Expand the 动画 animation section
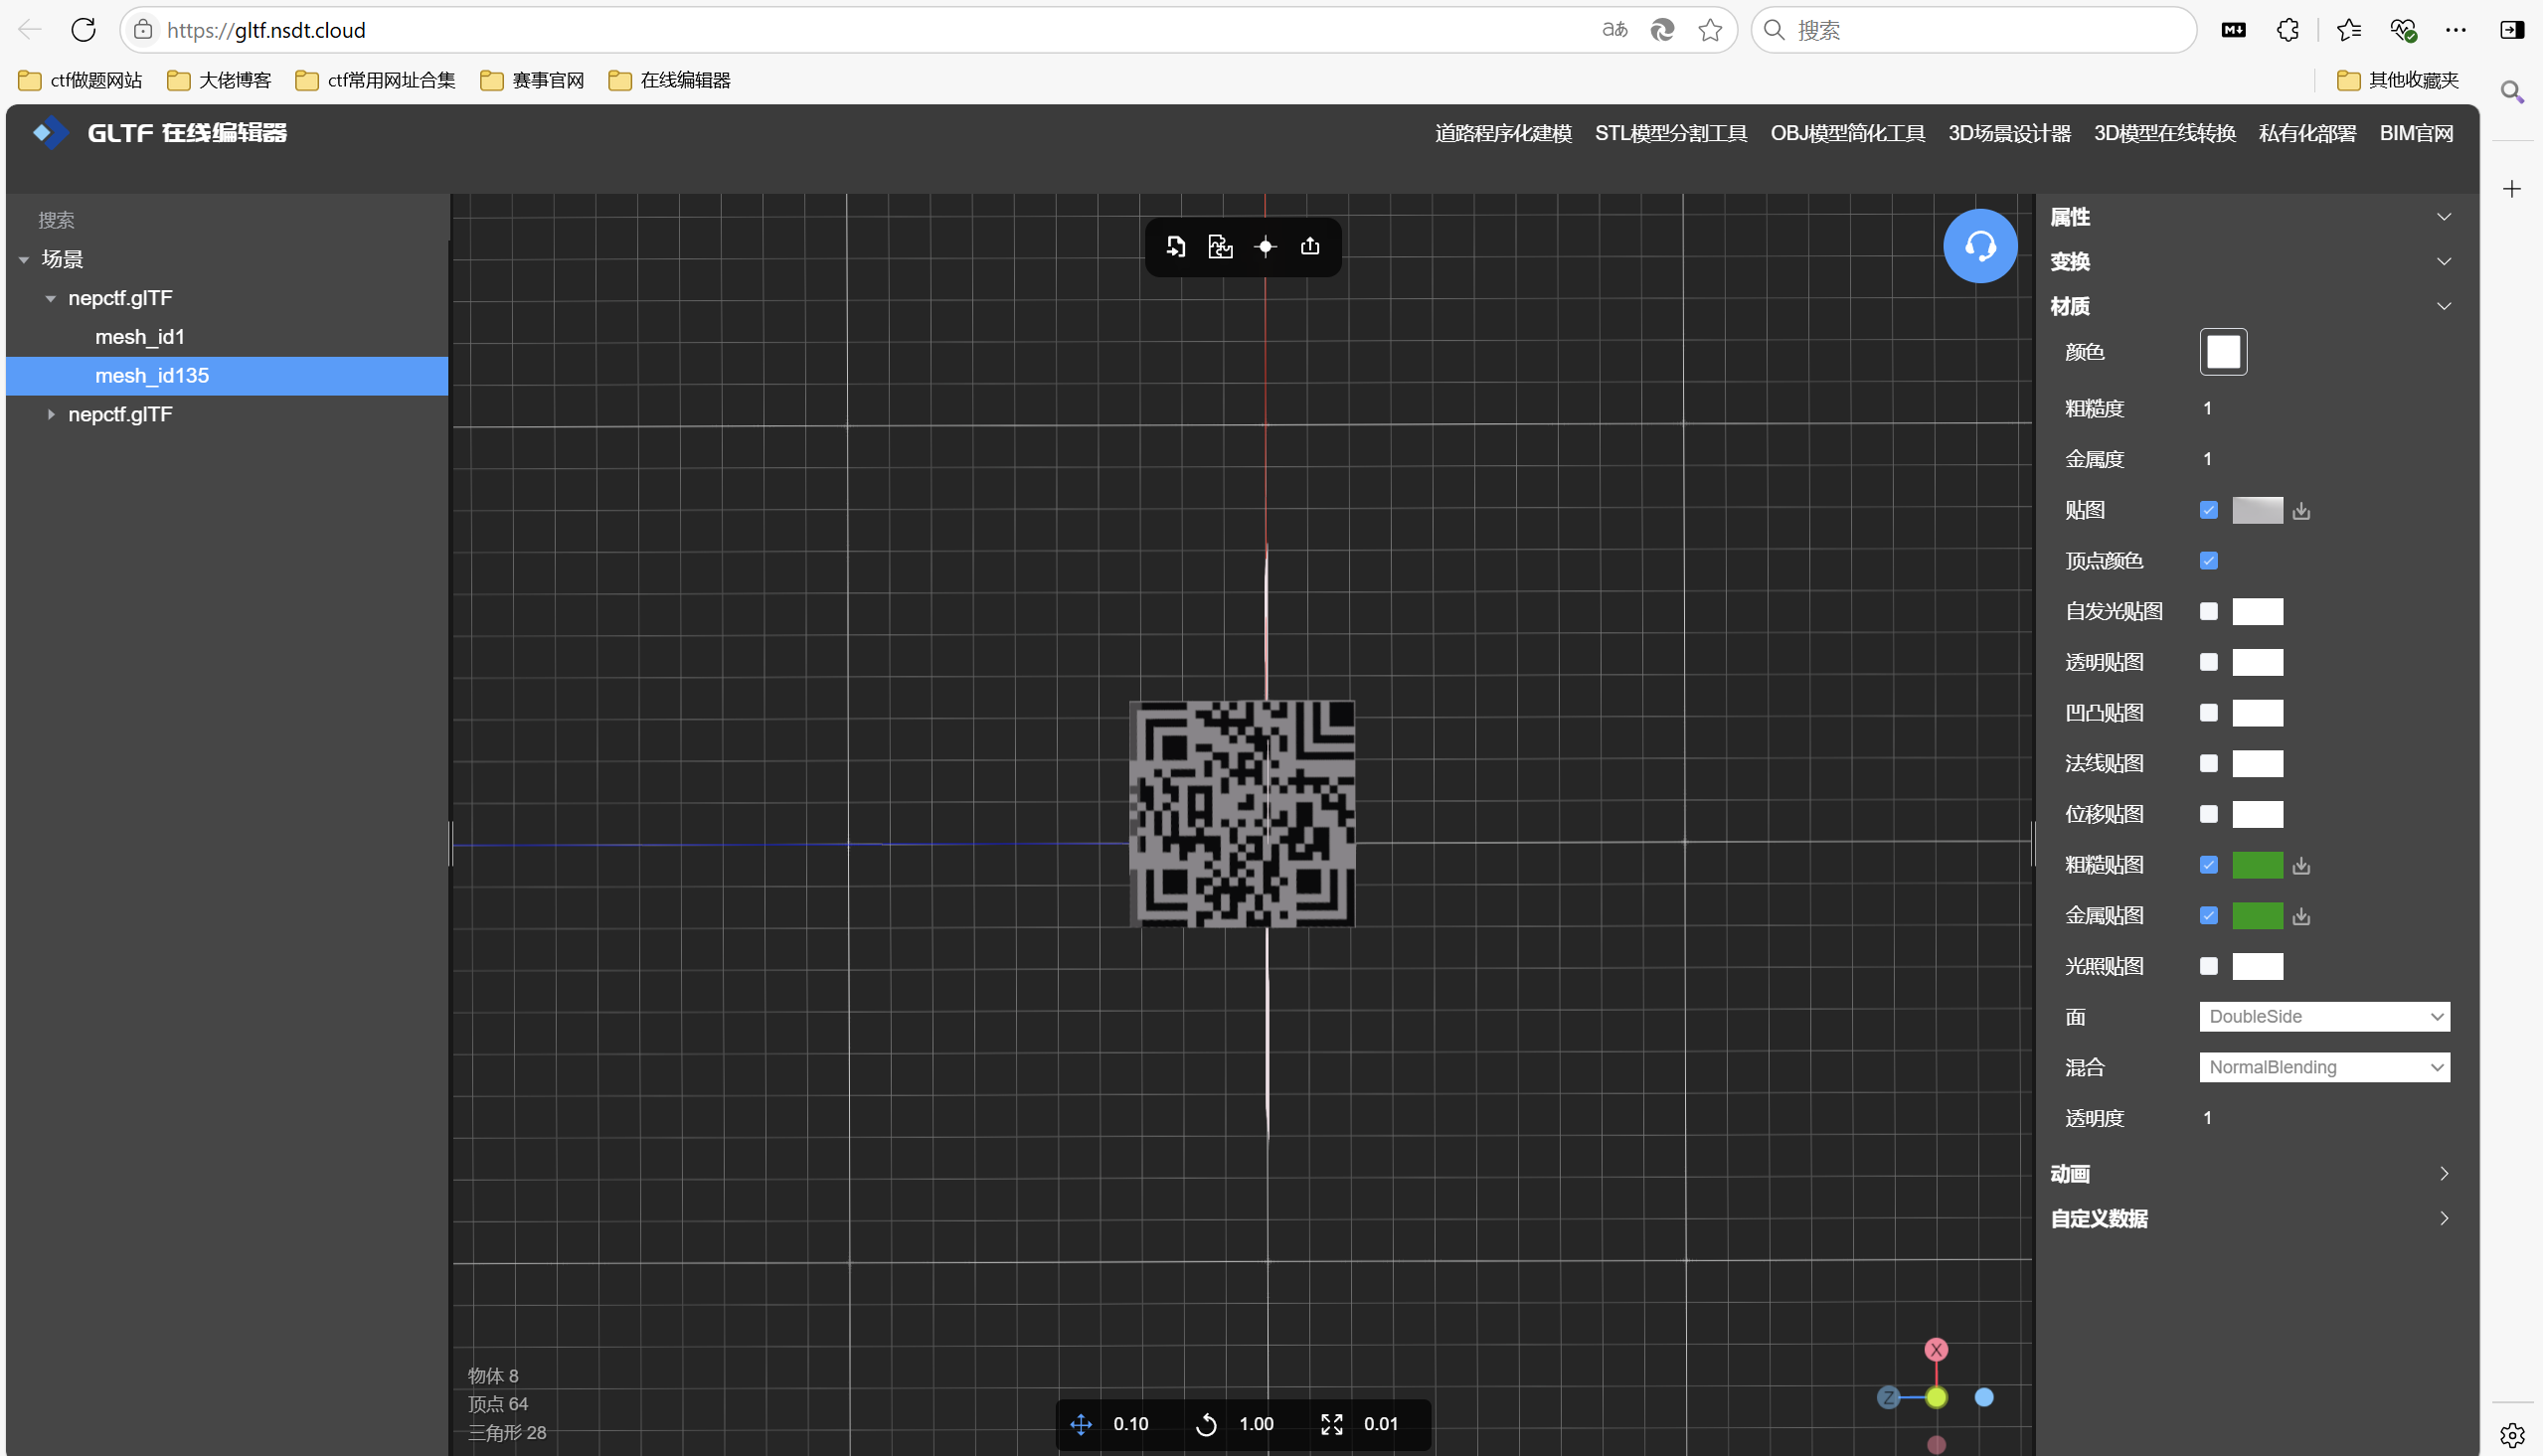Image resolution: width=2543 pixels, height=1456 pixels. (x=2444, y=1174)
